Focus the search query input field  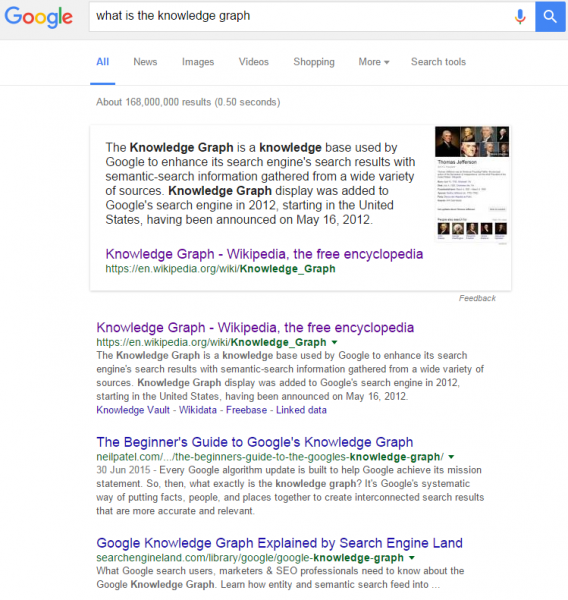[300, 16]
